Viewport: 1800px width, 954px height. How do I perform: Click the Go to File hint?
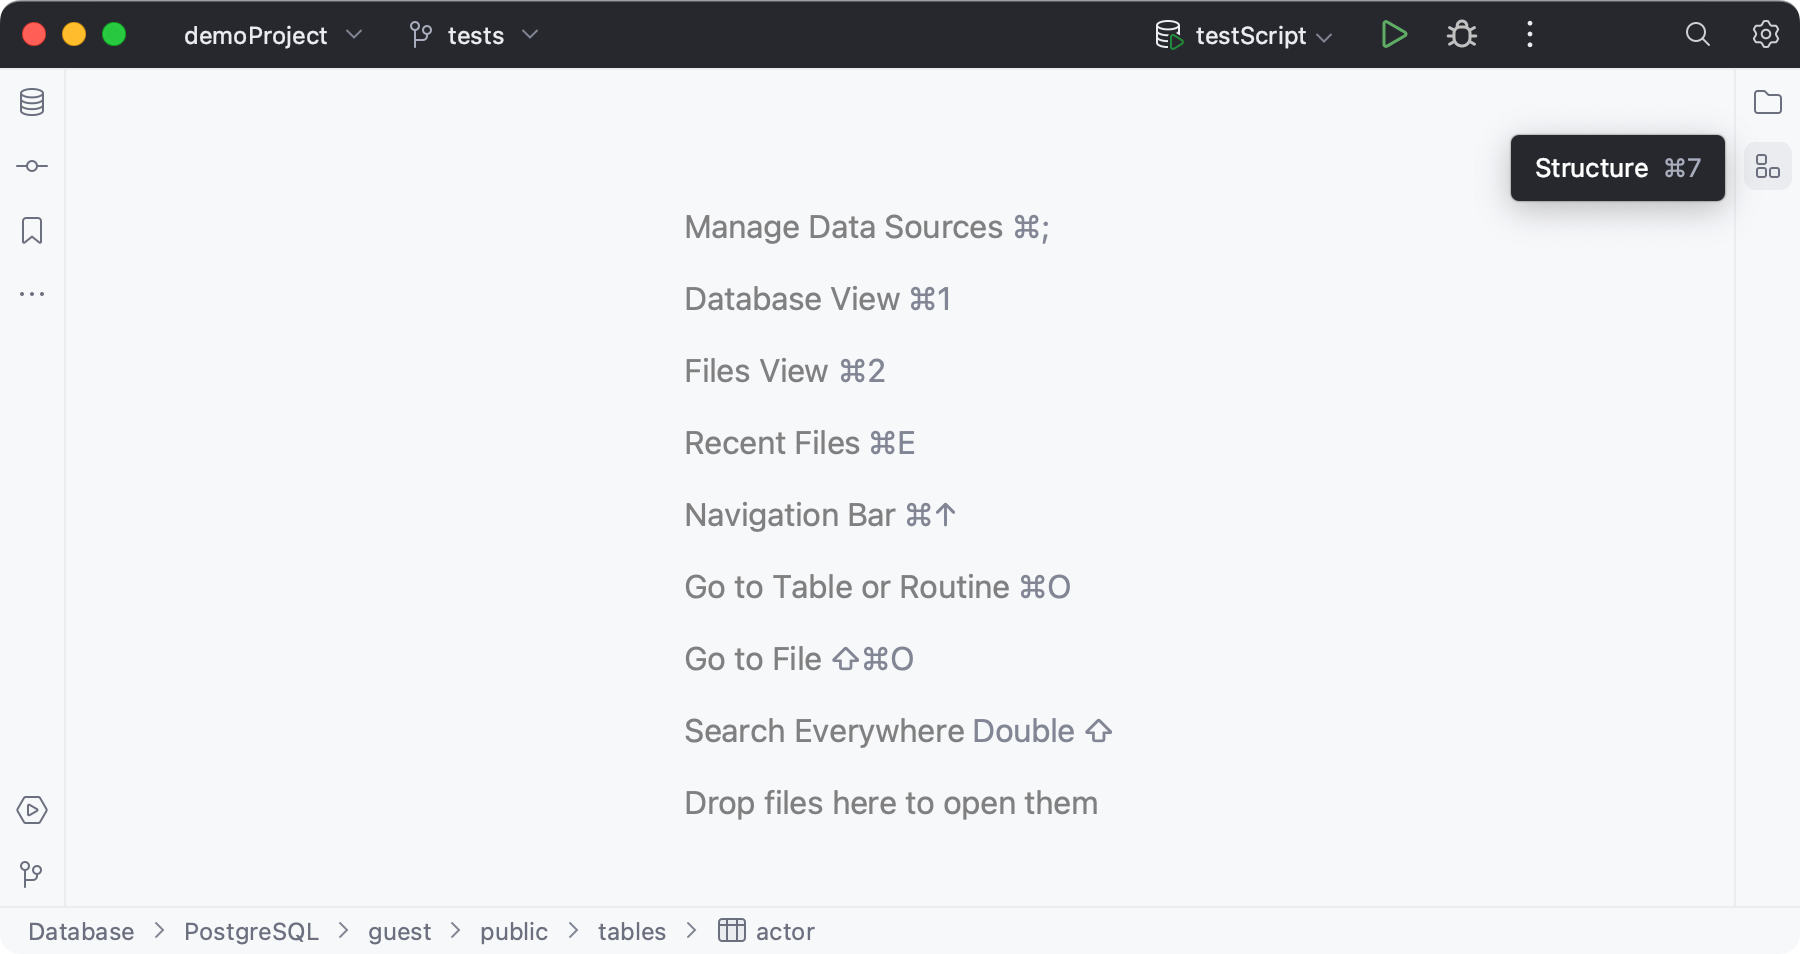[x=799, y=659]
